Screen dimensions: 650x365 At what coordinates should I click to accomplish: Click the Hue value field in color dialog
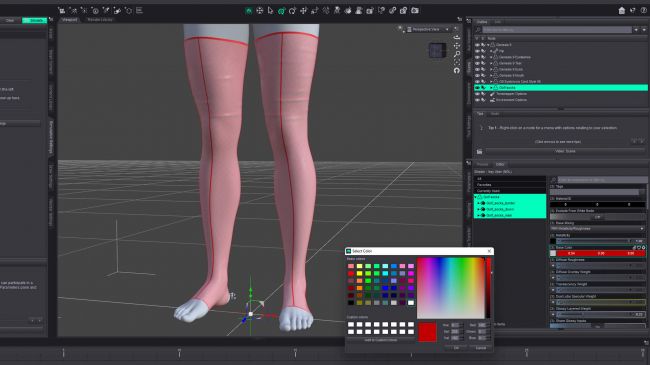(x=456, y=325)
